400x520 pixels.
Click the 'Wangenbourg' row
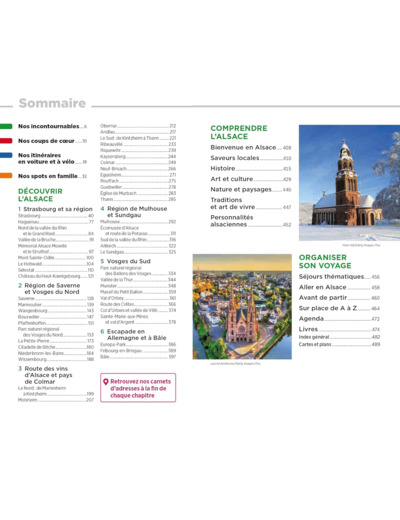pyautogui.click(x=56, y=311)
